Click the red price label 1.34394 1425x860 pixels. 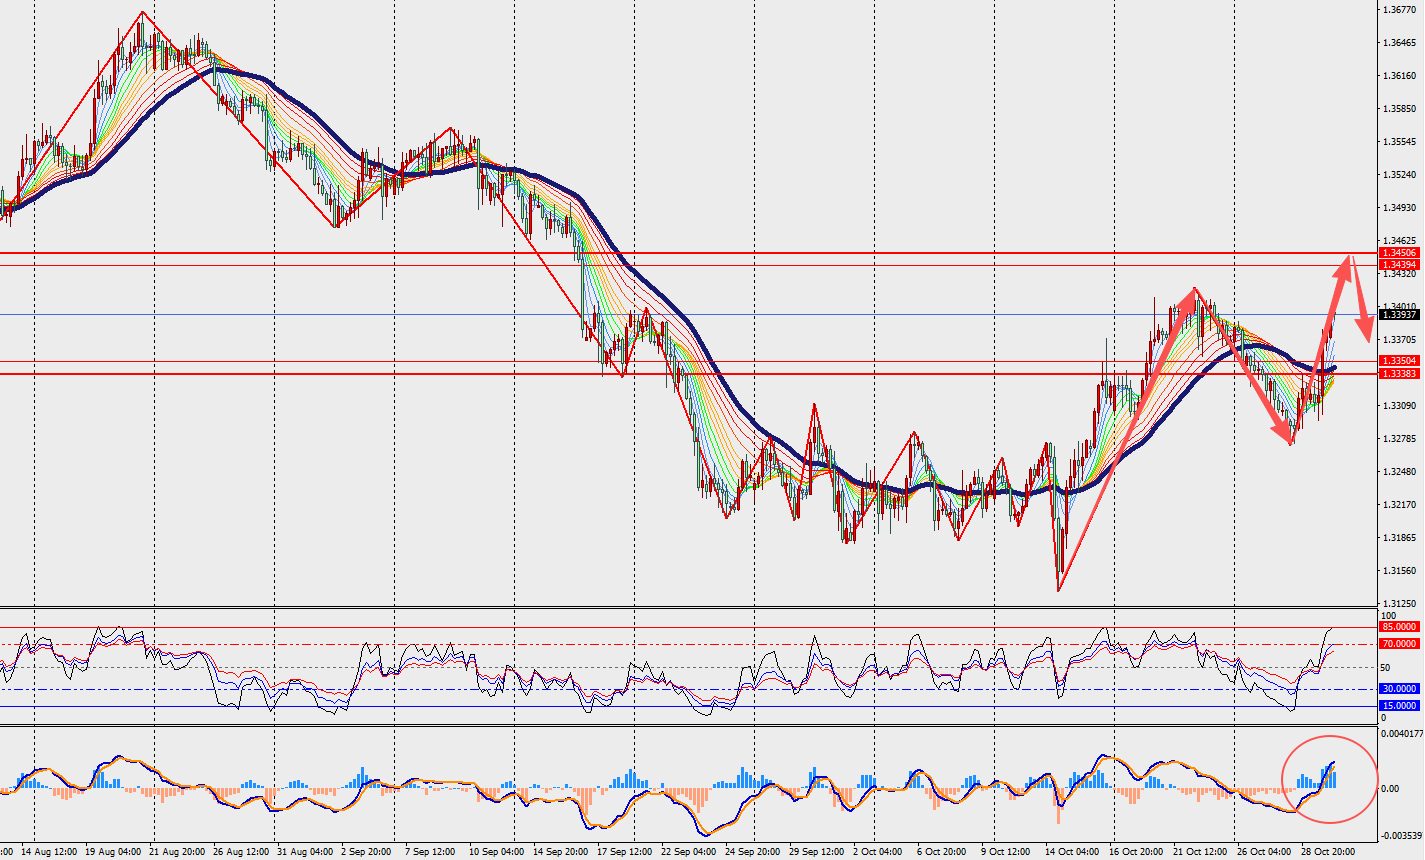1400,264
